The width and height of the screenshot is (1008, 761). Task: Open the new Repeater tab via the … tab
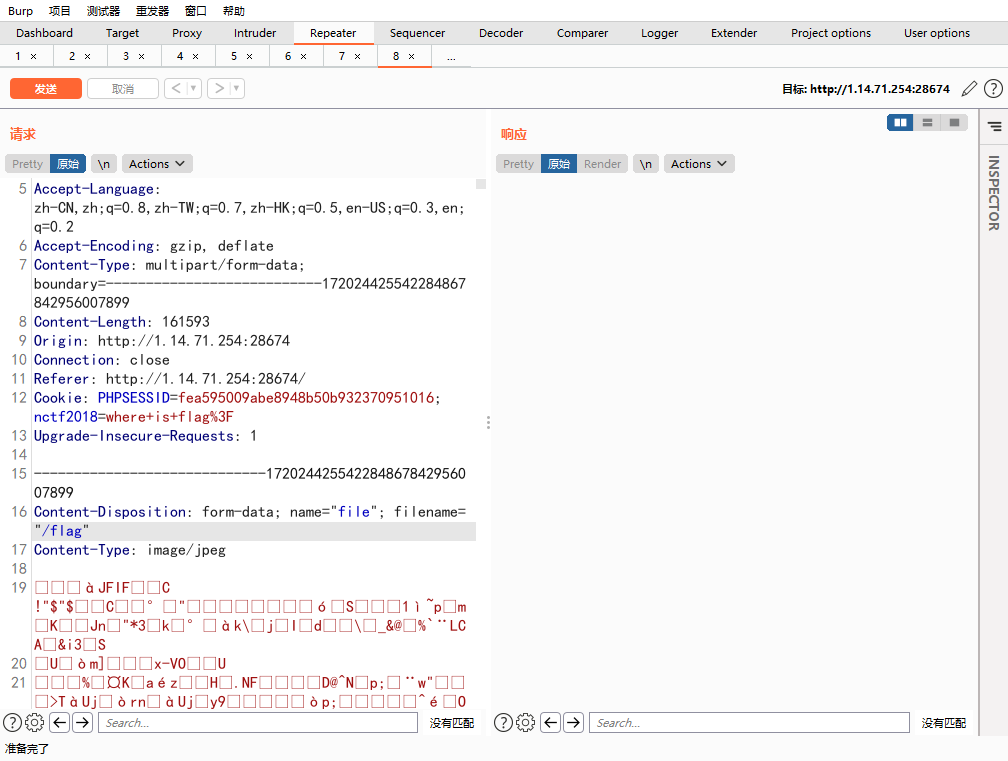[451, 57]
